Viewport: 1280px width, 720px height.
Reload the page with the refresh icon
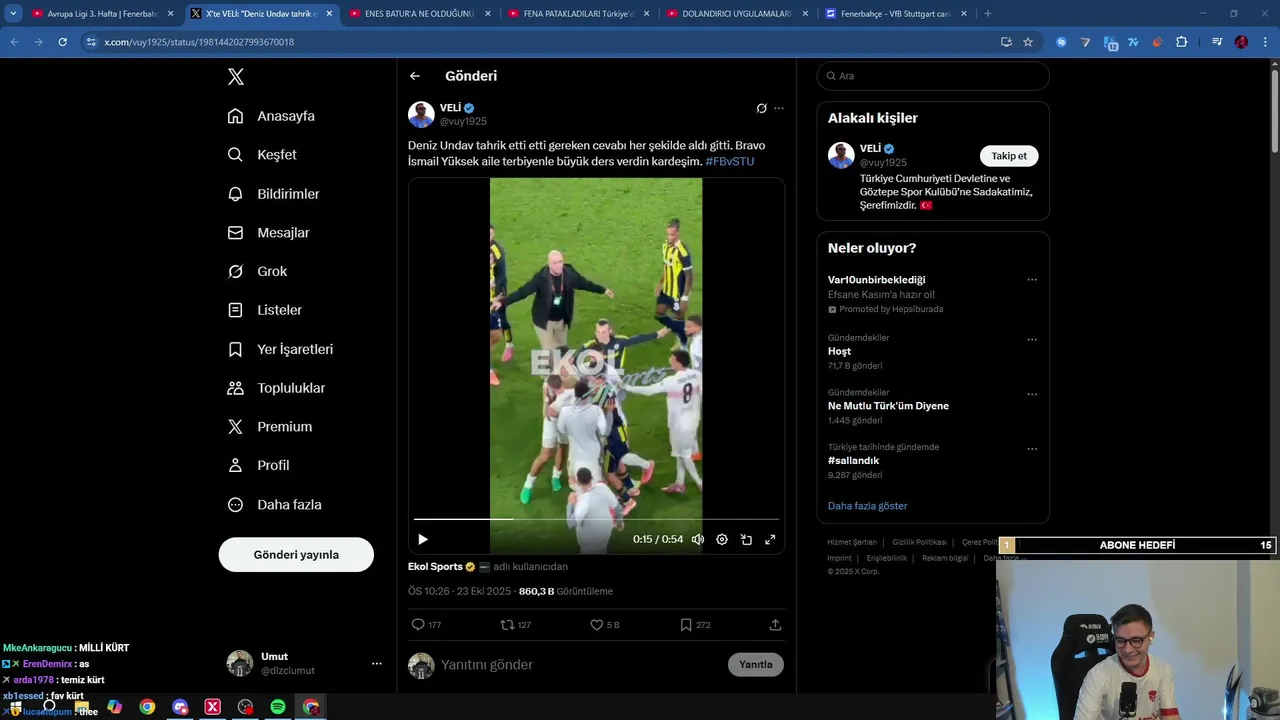pos(62,42)
